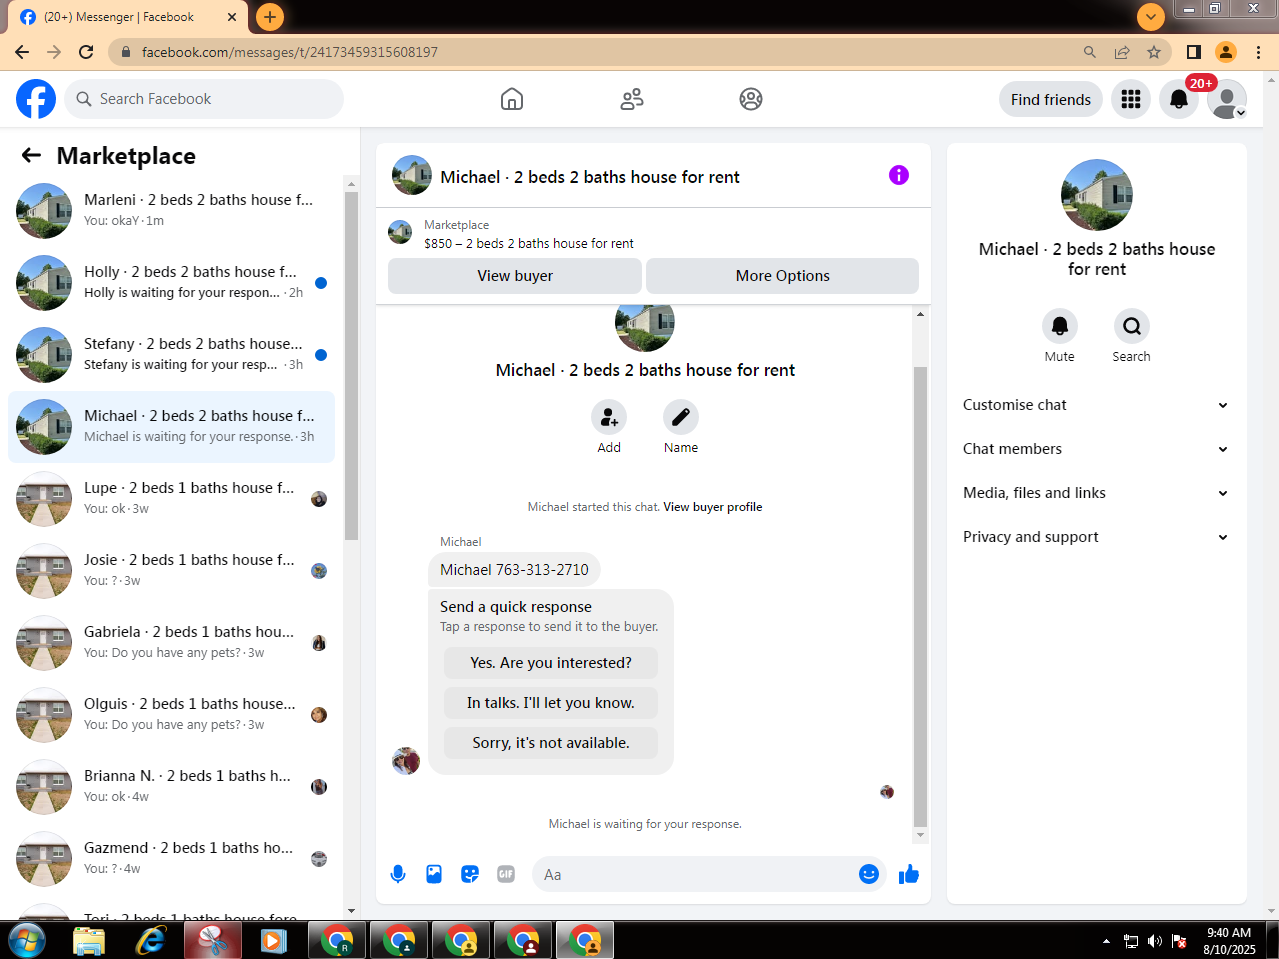Open Stefany conversation in chat list
The image size is (1279, 959).
(x=171, y=355)
